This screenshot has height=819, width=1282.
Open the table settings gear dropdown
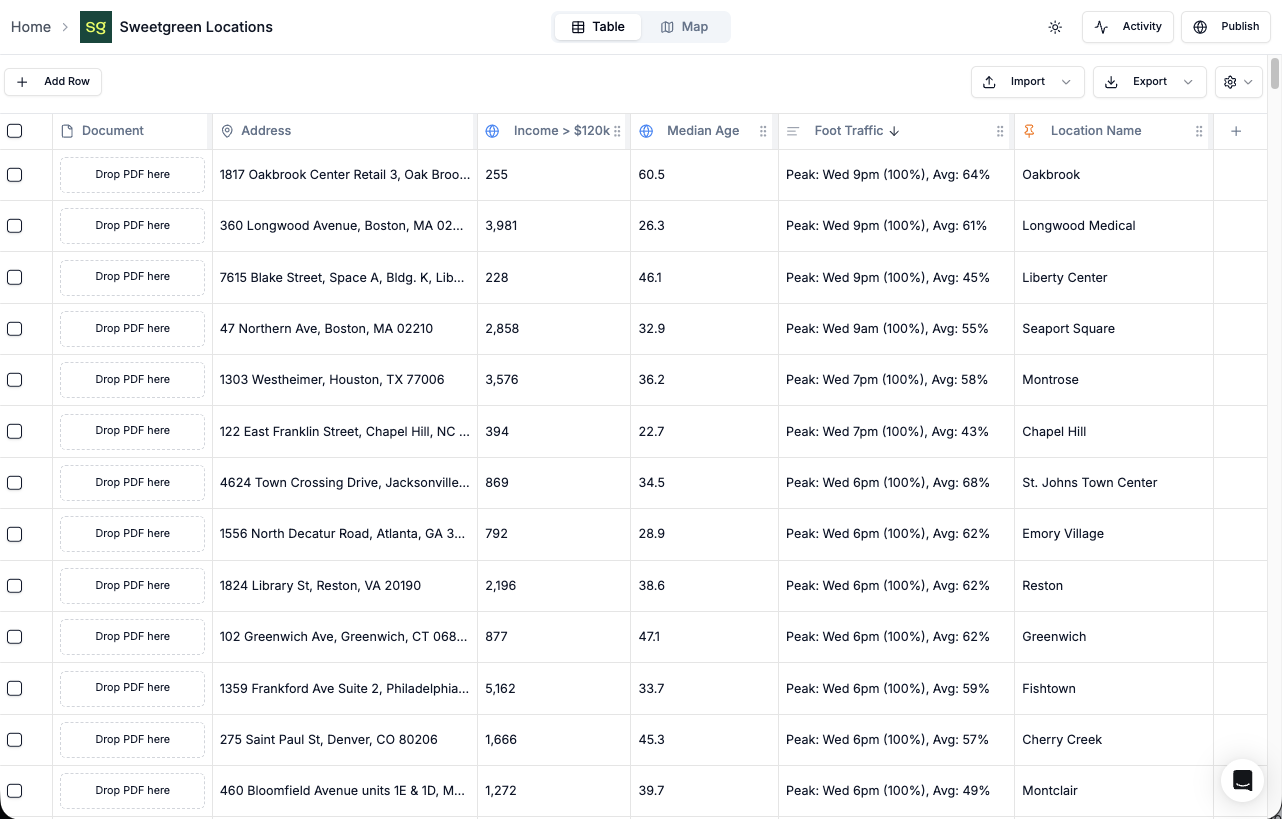tap(1238, 81)
